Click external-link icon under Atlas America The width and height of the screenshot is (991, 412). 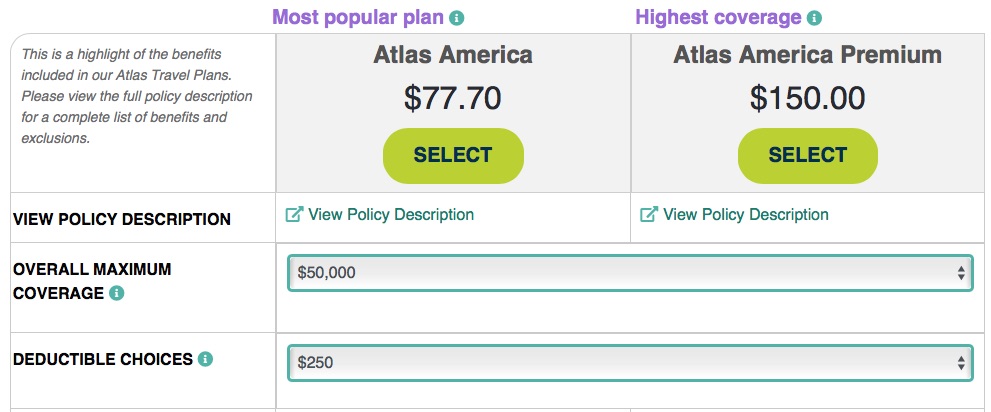(295, 215)
